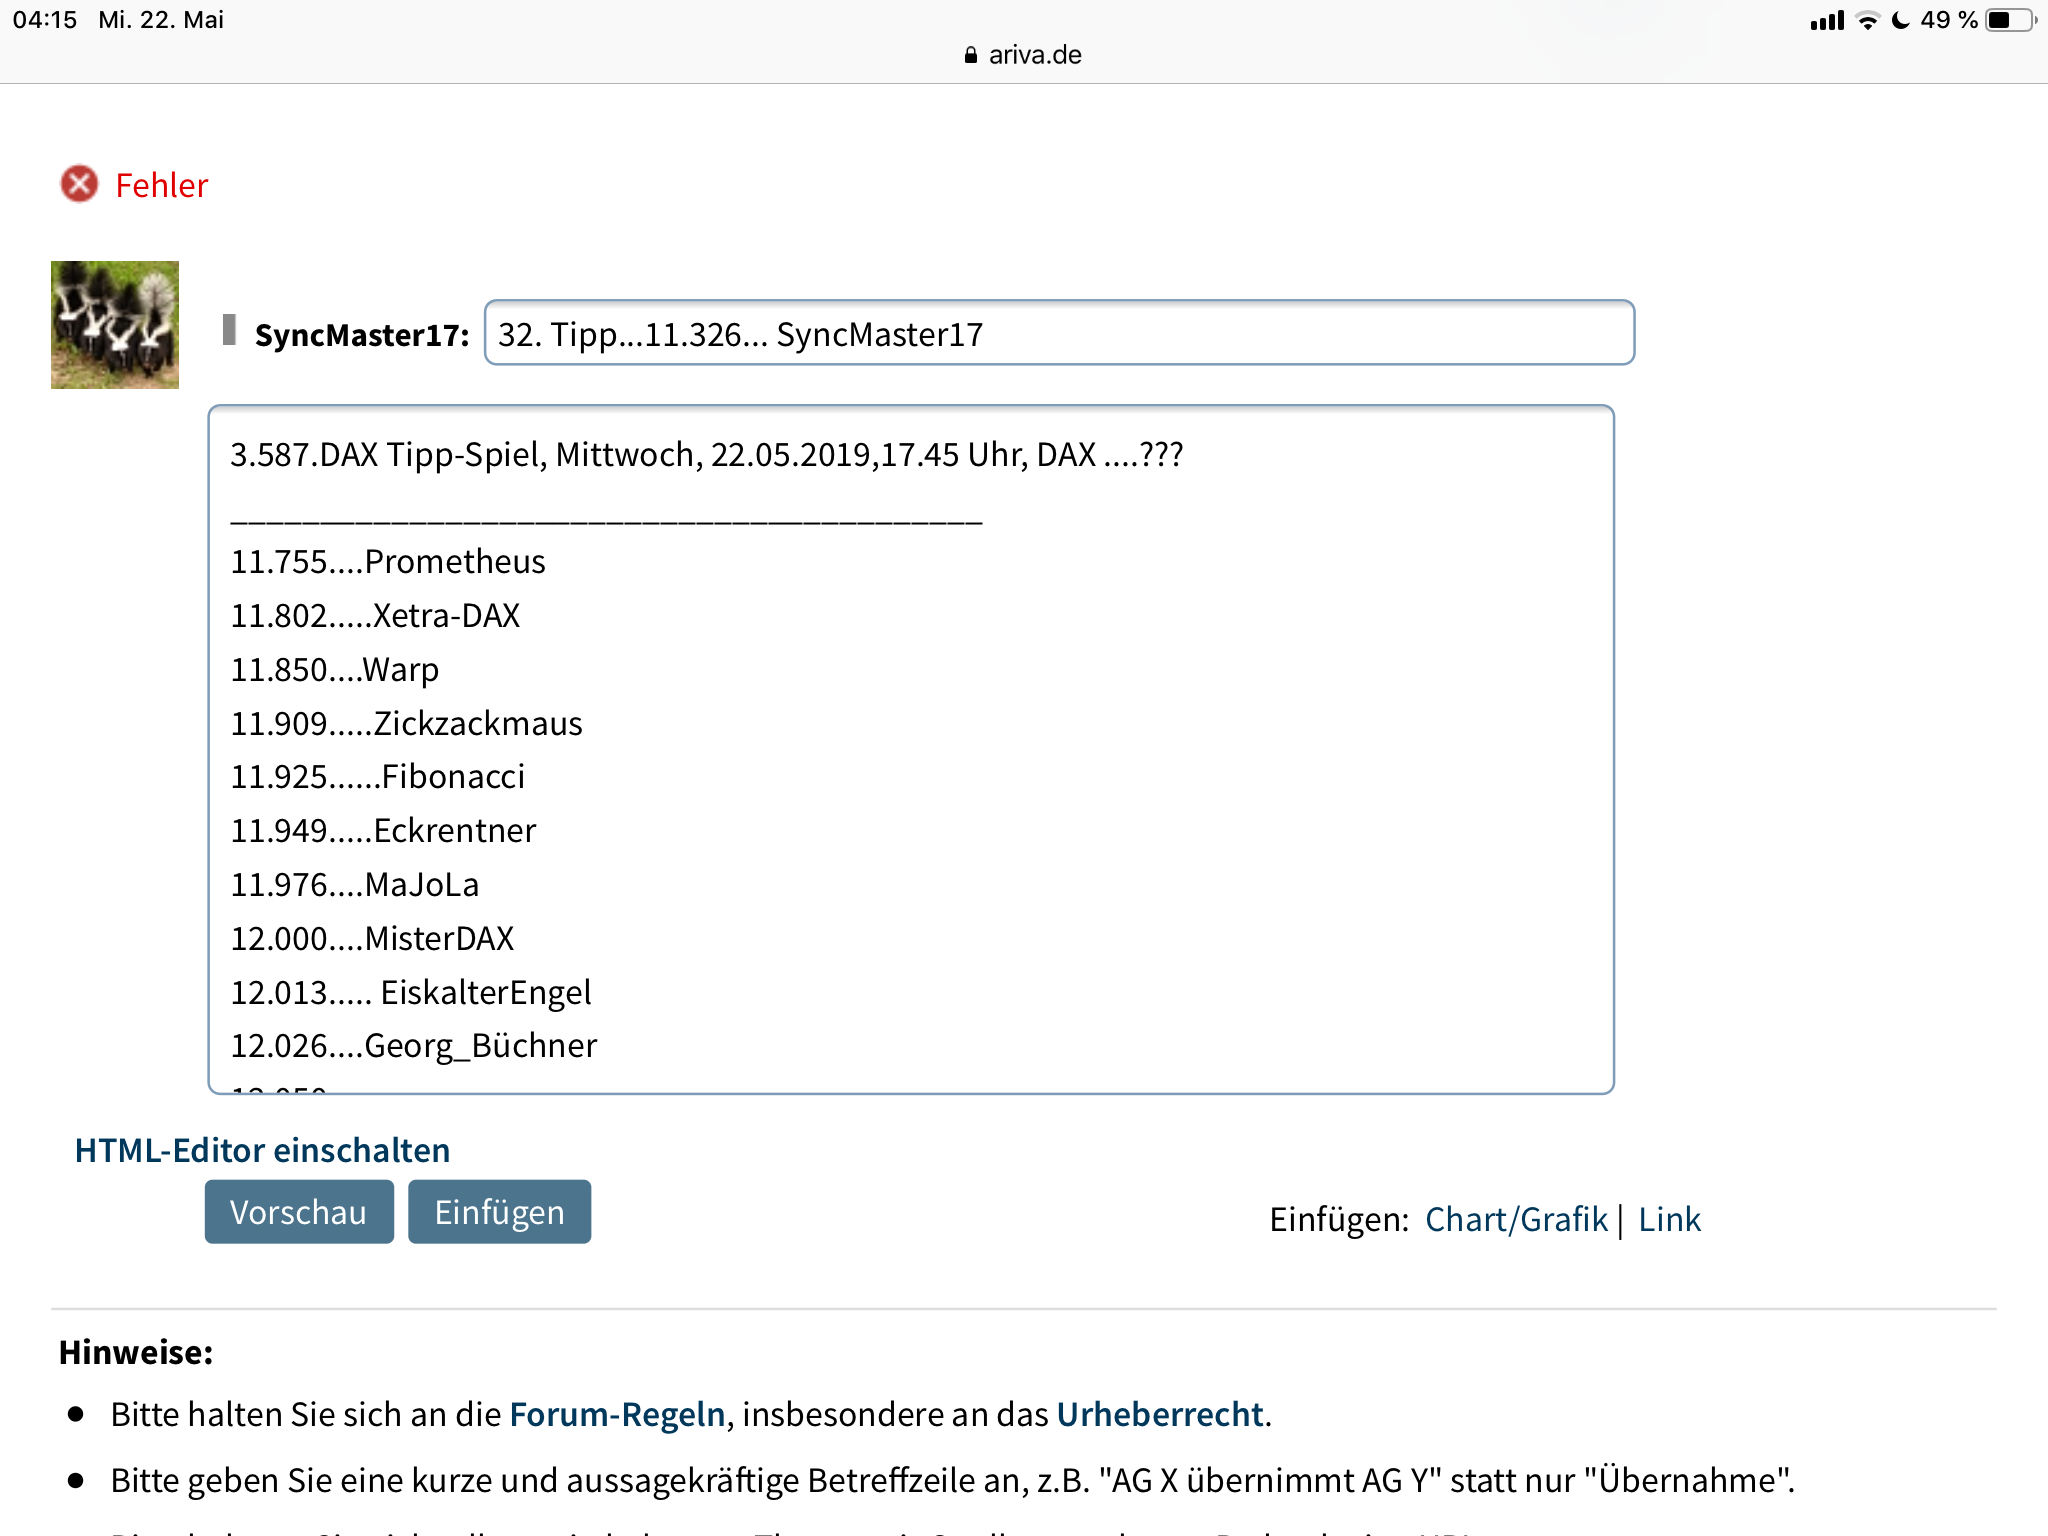Screen dimensions: 2048x1536
Task: Click the 11.755....Prometheus line in textarea
Action: pos(388,562)
